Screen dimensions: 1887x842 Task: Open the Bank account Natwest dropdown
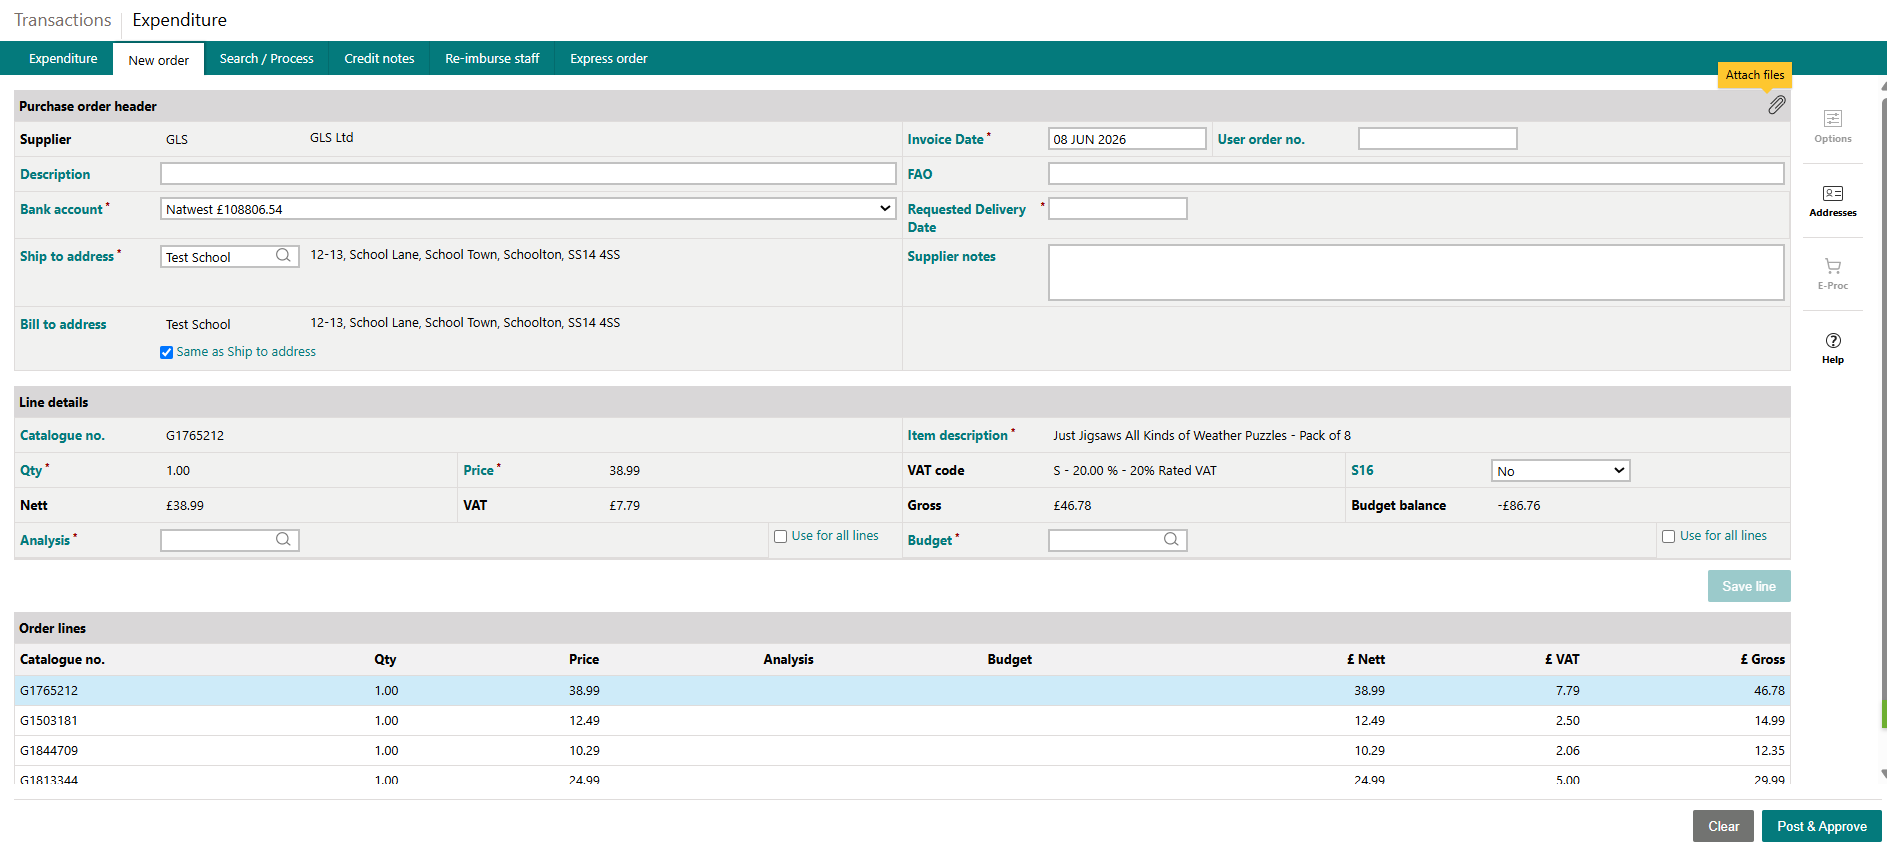pos(528,209)
